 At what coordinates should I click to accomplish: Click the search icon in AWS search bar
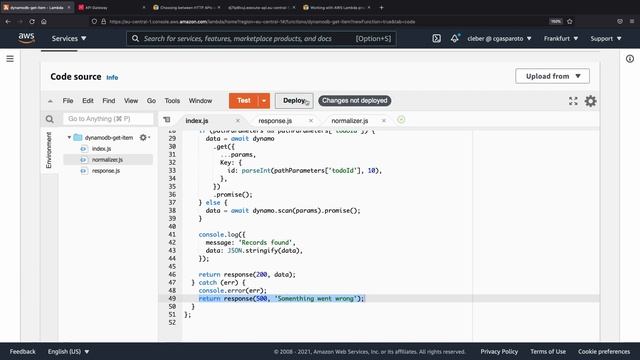(x=135, y=39)
